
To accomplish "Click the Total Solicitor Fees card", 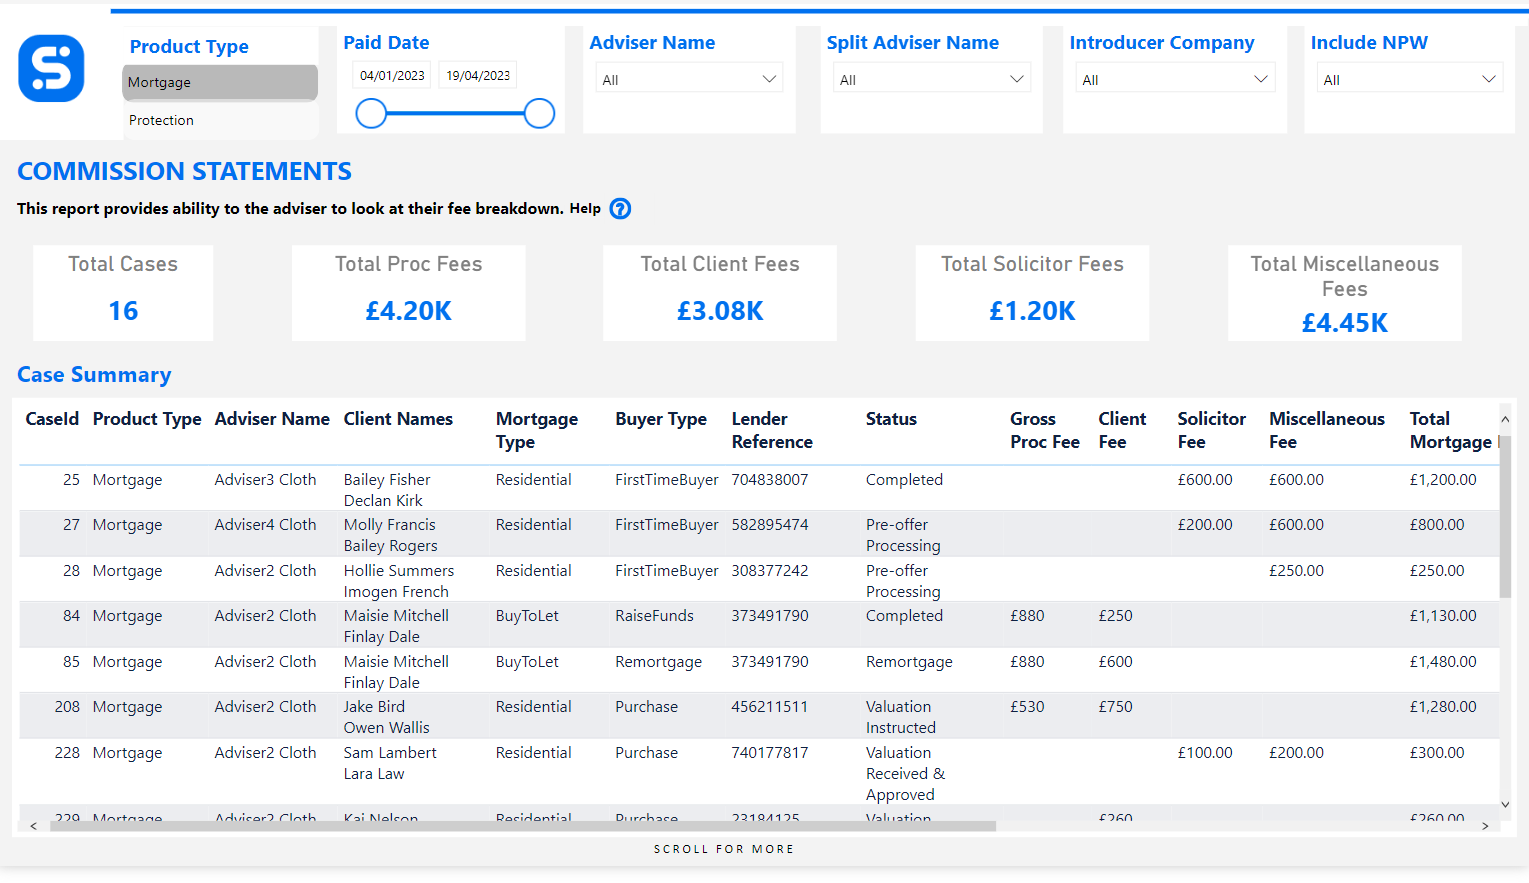I will (1032, 293).
